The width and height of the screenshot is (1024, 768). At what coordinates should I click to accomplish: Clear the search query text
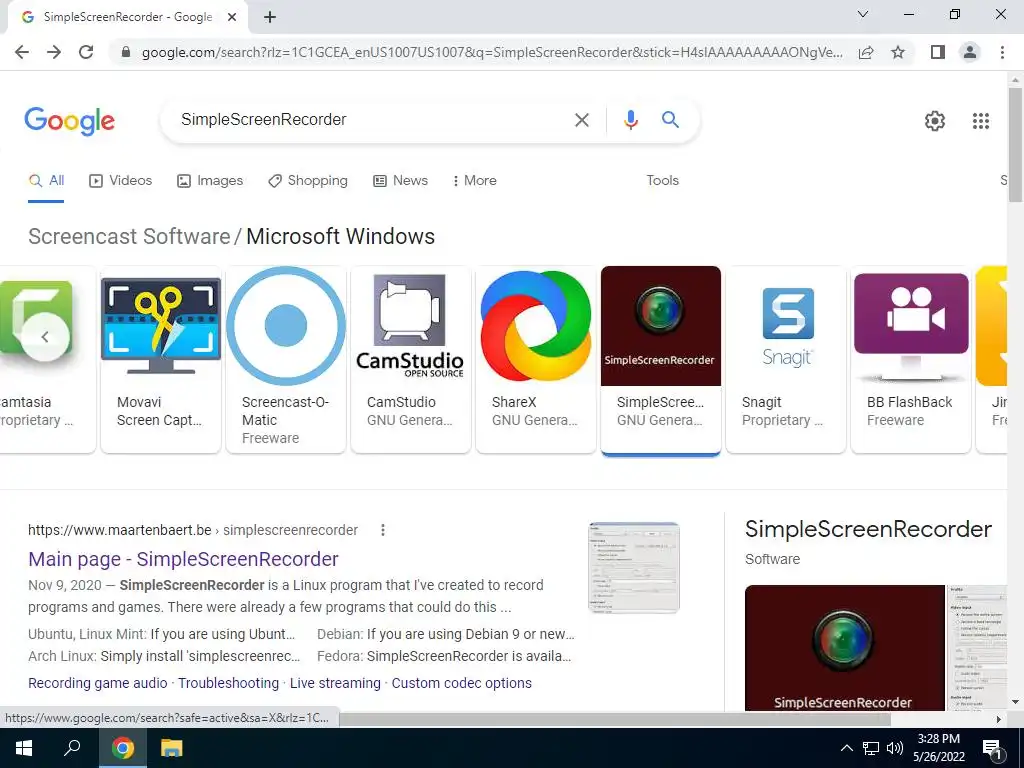click(x=581, y=120)
